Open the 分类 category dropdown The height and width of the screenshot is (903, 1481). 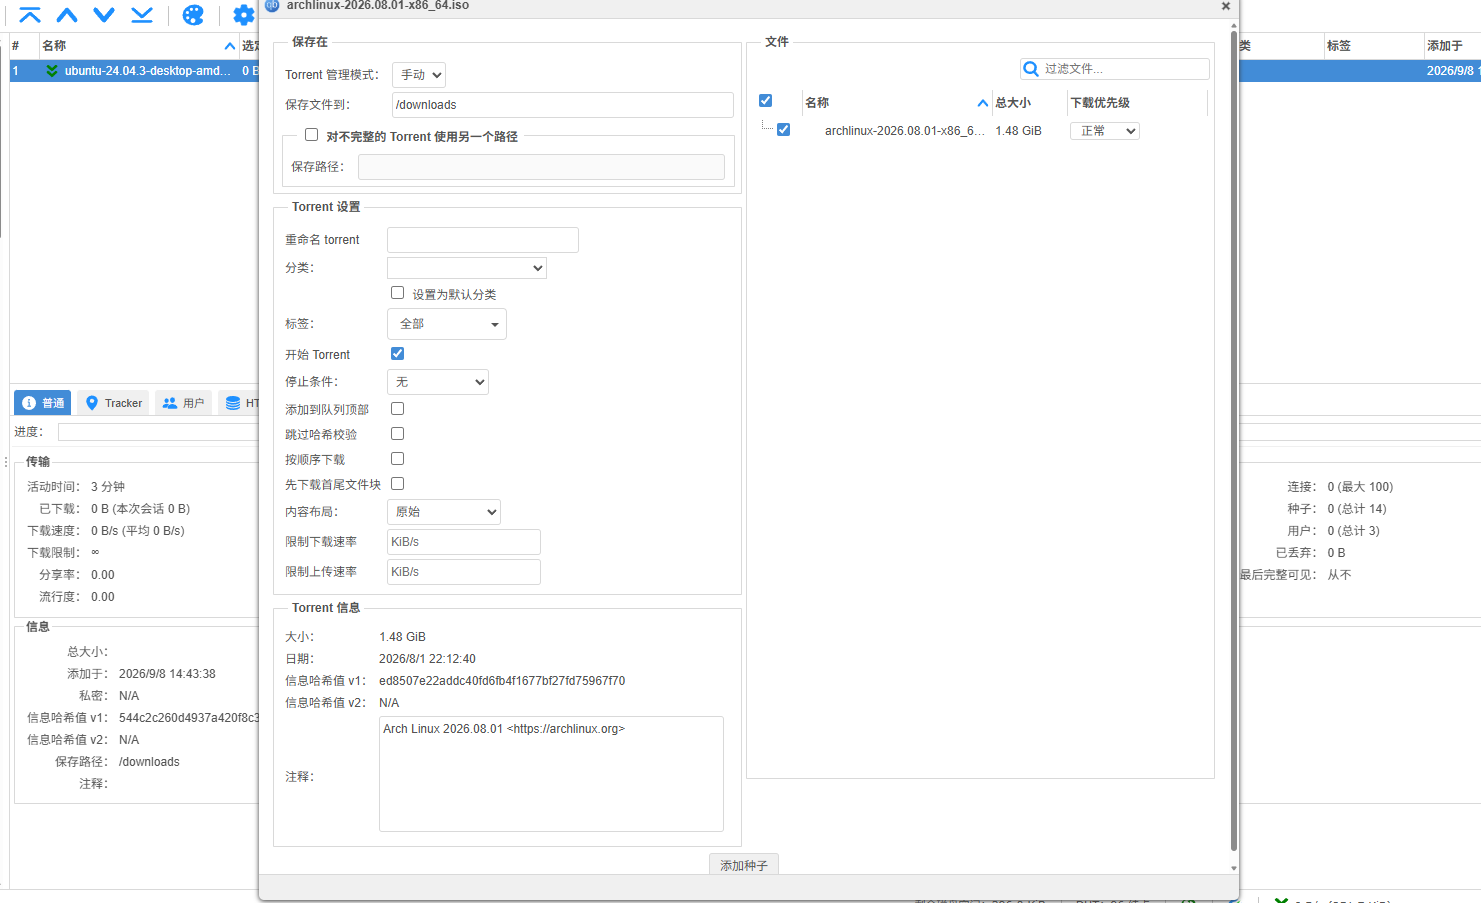[x=467, y=268]
